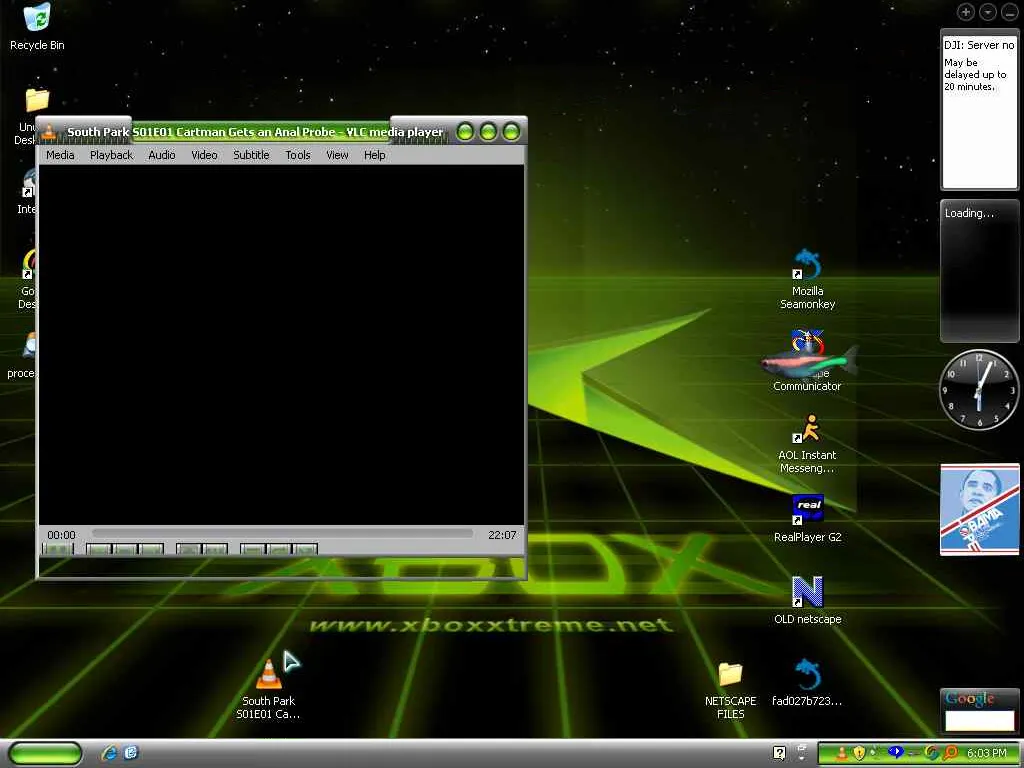This screenshot has height=768, width=1024.
Task: Click the VLC cone tray icon
Action: tap(842, 753)
